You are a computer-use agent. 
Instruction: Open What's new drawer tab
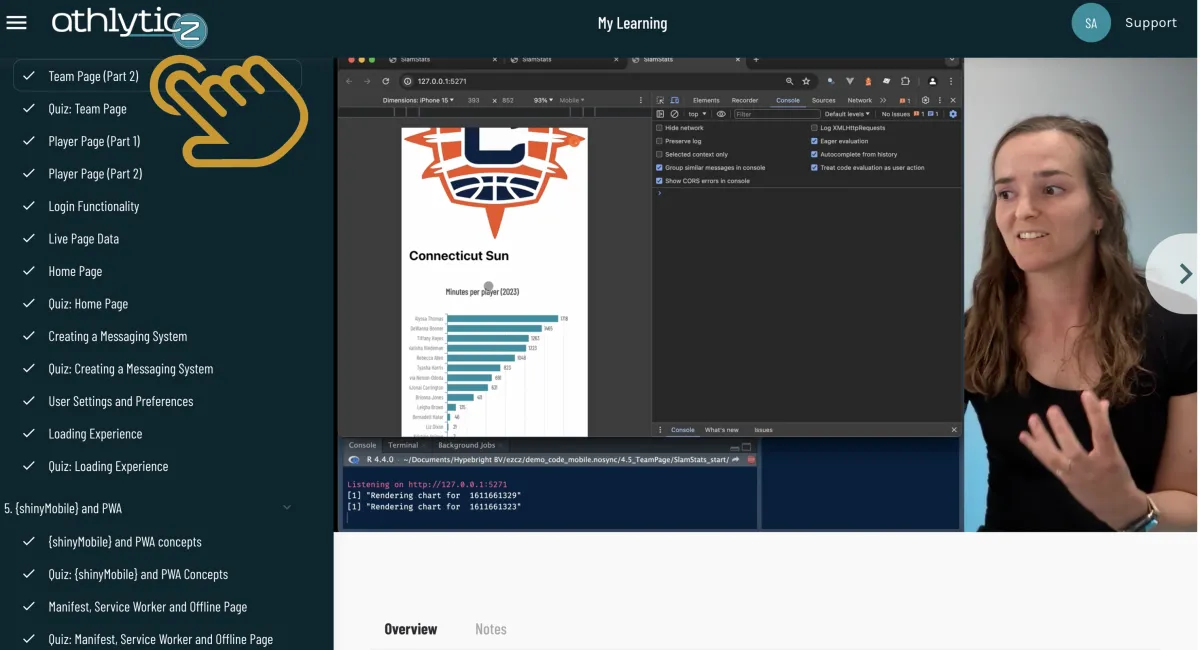(722, 430)
